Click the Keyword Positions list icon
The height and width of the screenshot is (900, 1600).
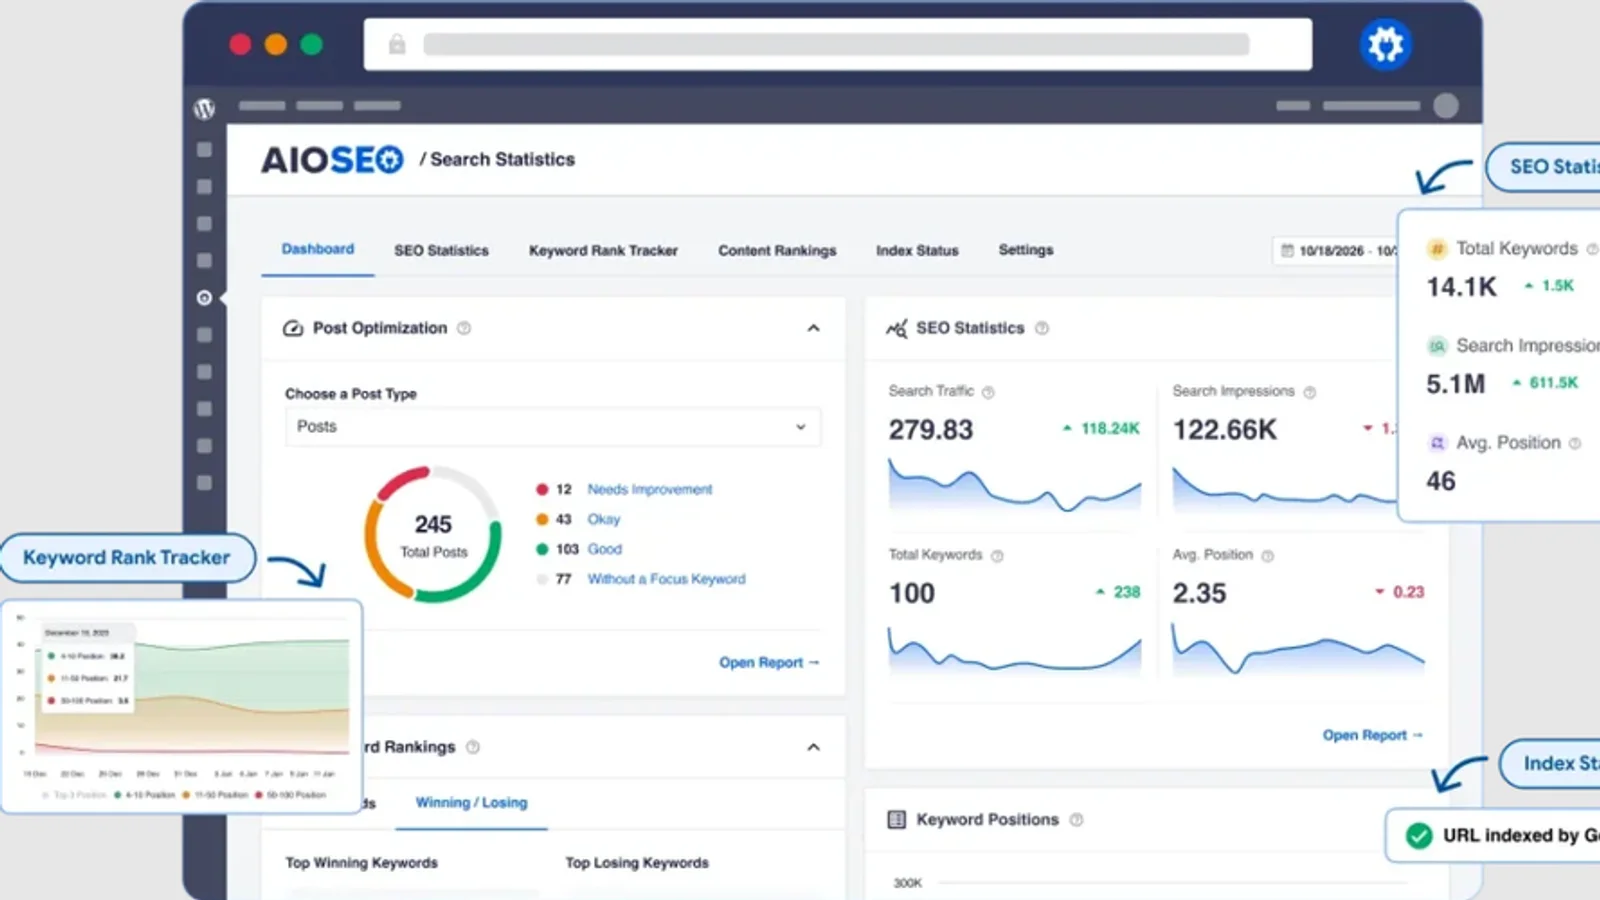pos(897,820)
